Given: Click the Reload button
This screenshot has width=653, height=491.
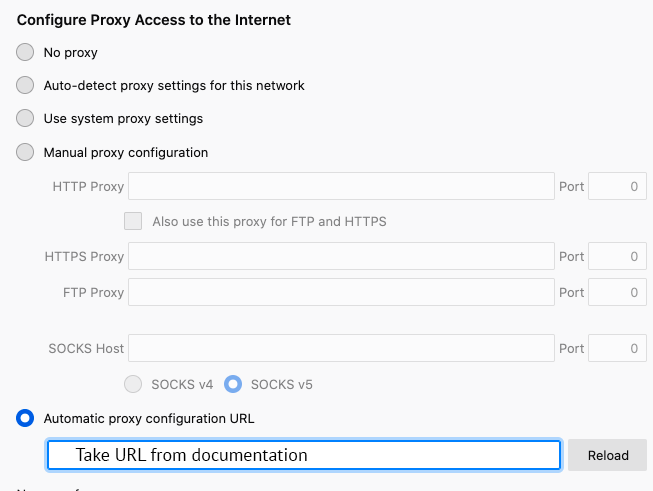Looking at the screenshot, I should point(608,455).
